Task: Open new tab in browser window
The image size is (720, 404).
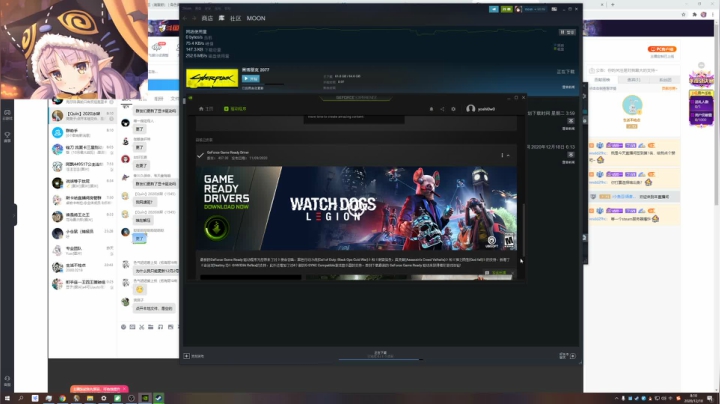Action: coord(613,4)
